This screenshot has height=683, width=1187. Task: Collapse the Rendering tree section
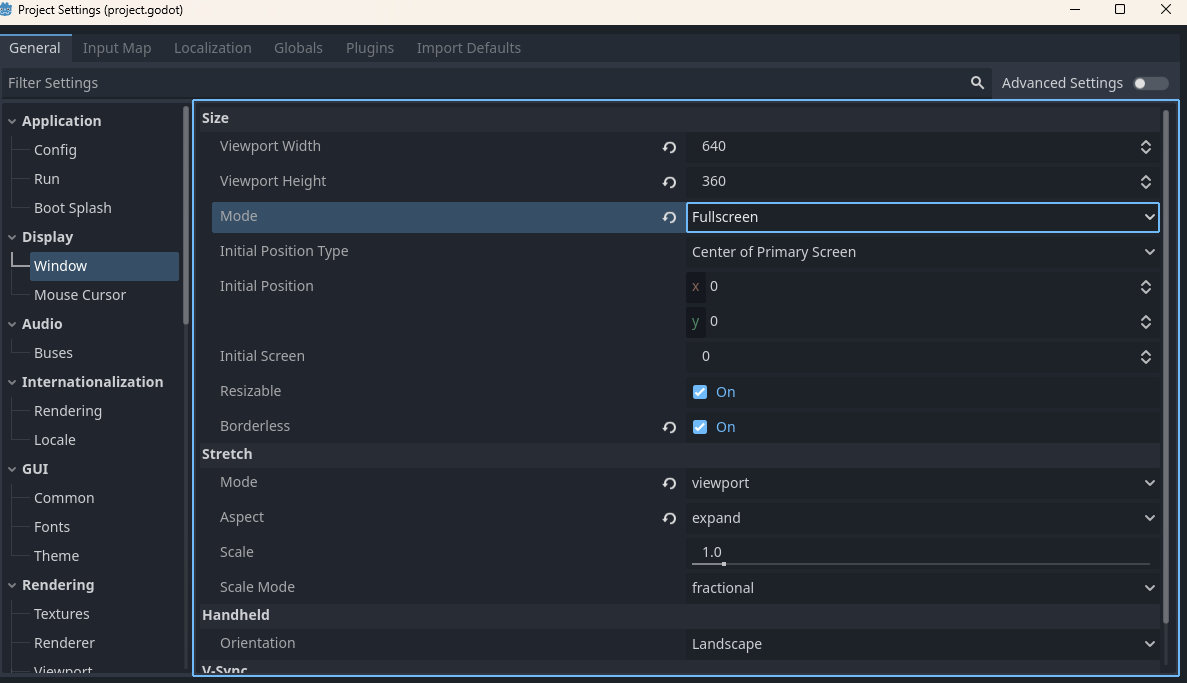(x=12, y=585)
